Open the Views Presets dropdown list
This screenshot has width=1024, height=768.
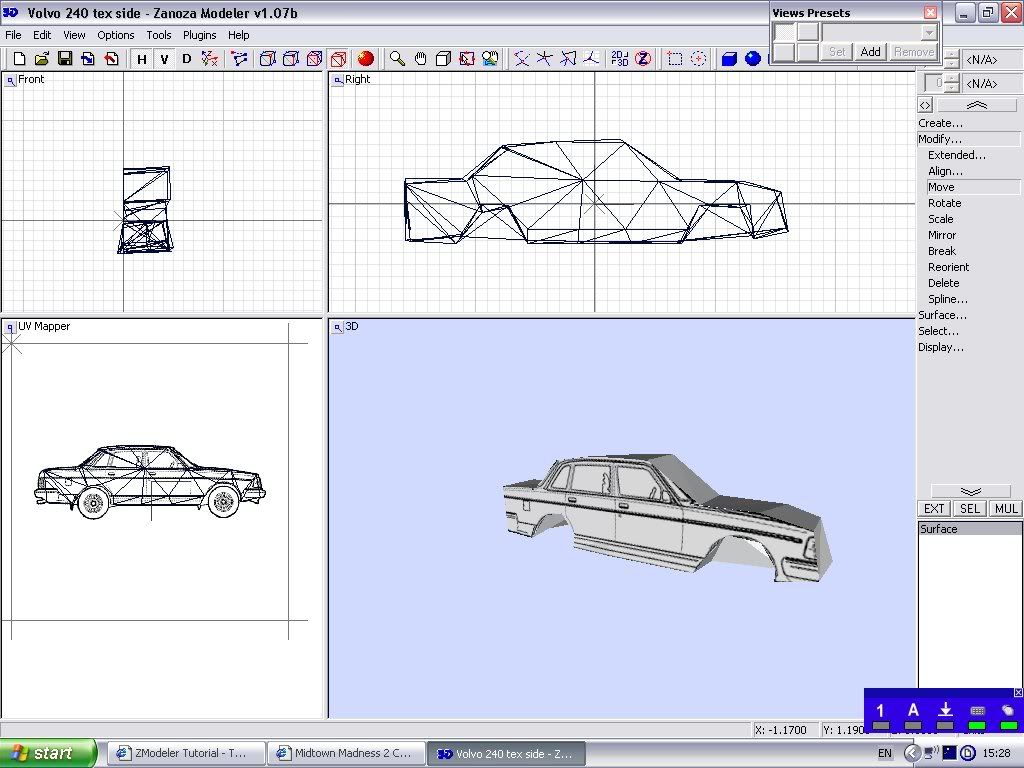click(929, 32)
